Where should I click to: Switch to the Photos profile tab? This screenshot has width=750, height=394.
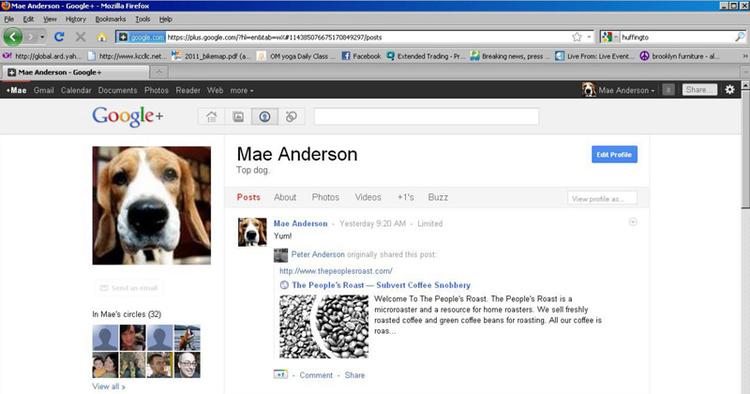(325, 197)
